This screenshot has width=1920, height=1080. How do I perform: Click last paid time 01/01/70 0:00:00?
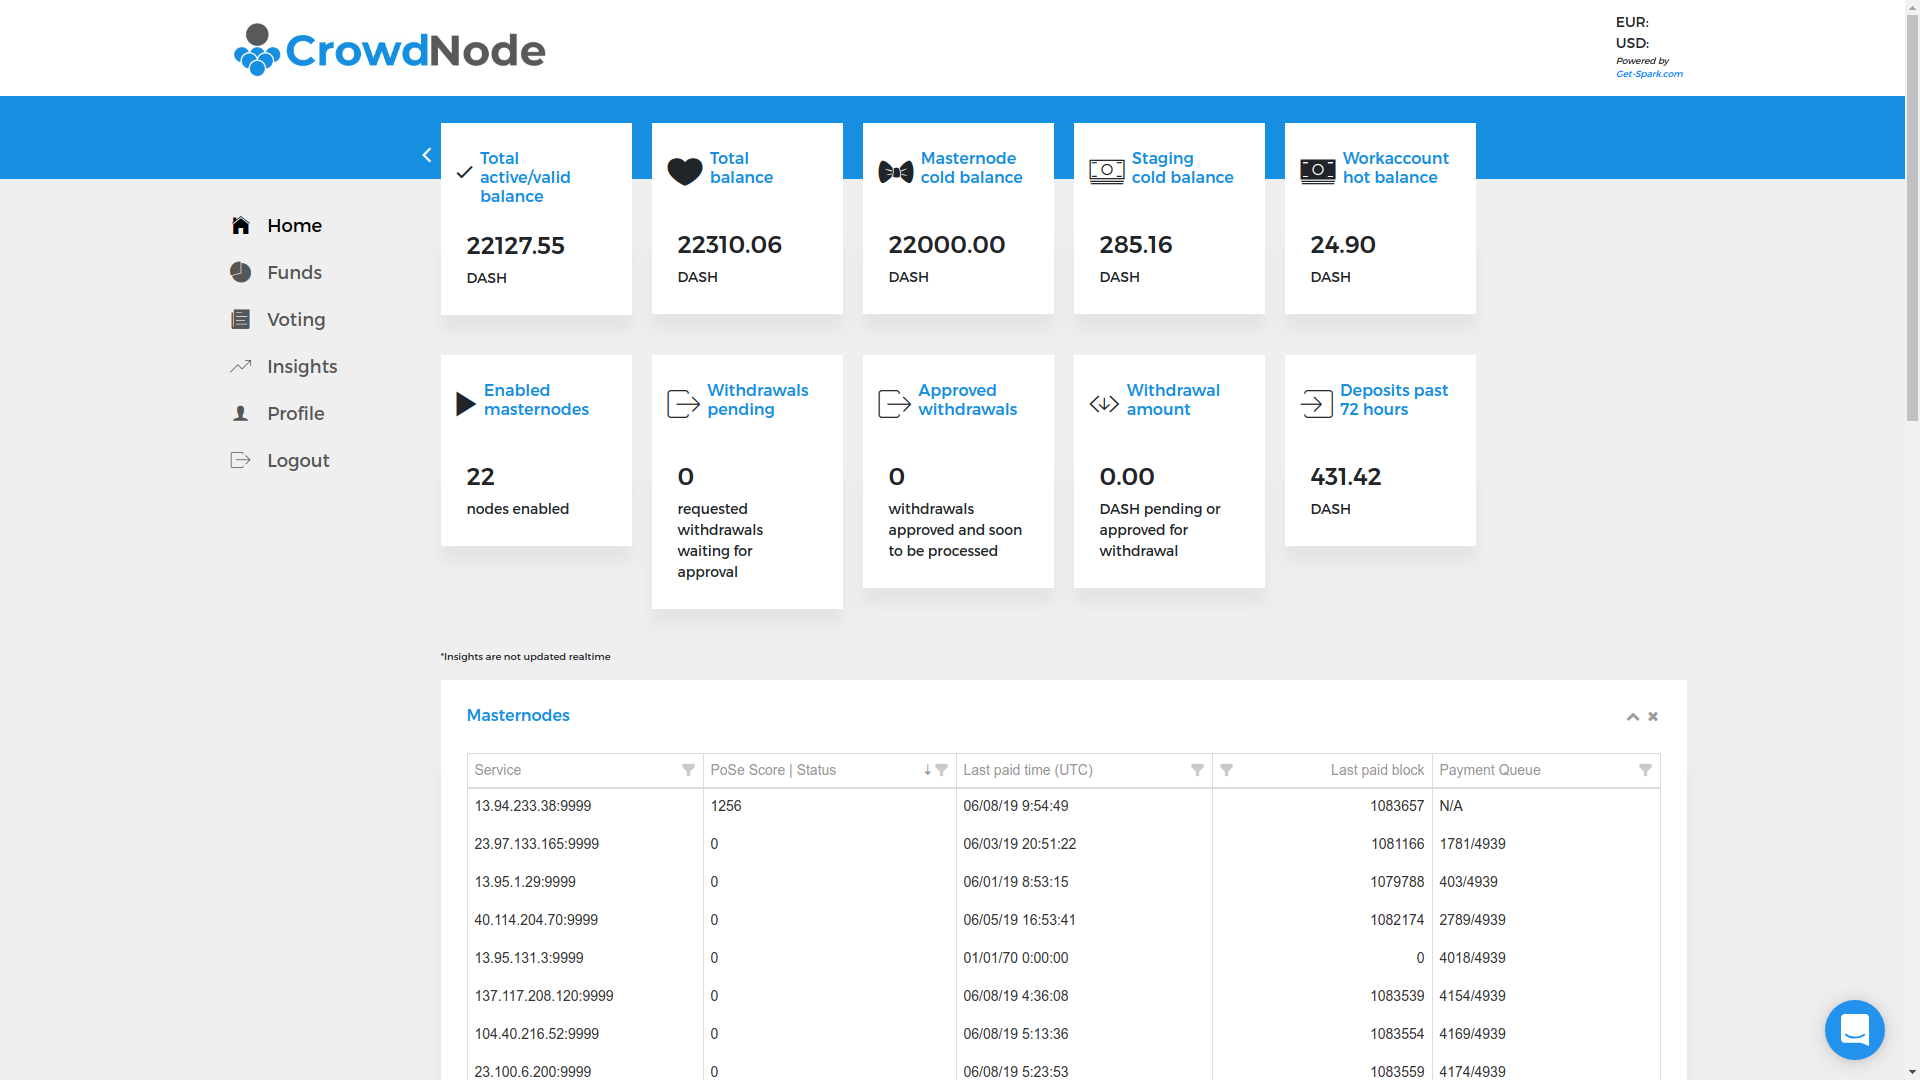point(1016,958)
